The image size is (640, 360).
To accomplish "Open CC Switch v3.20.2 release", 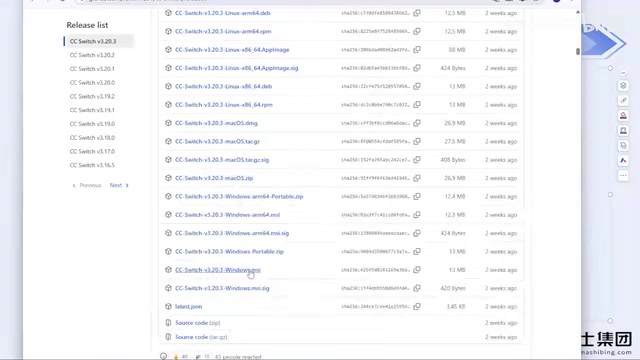I will click(92, 55).
